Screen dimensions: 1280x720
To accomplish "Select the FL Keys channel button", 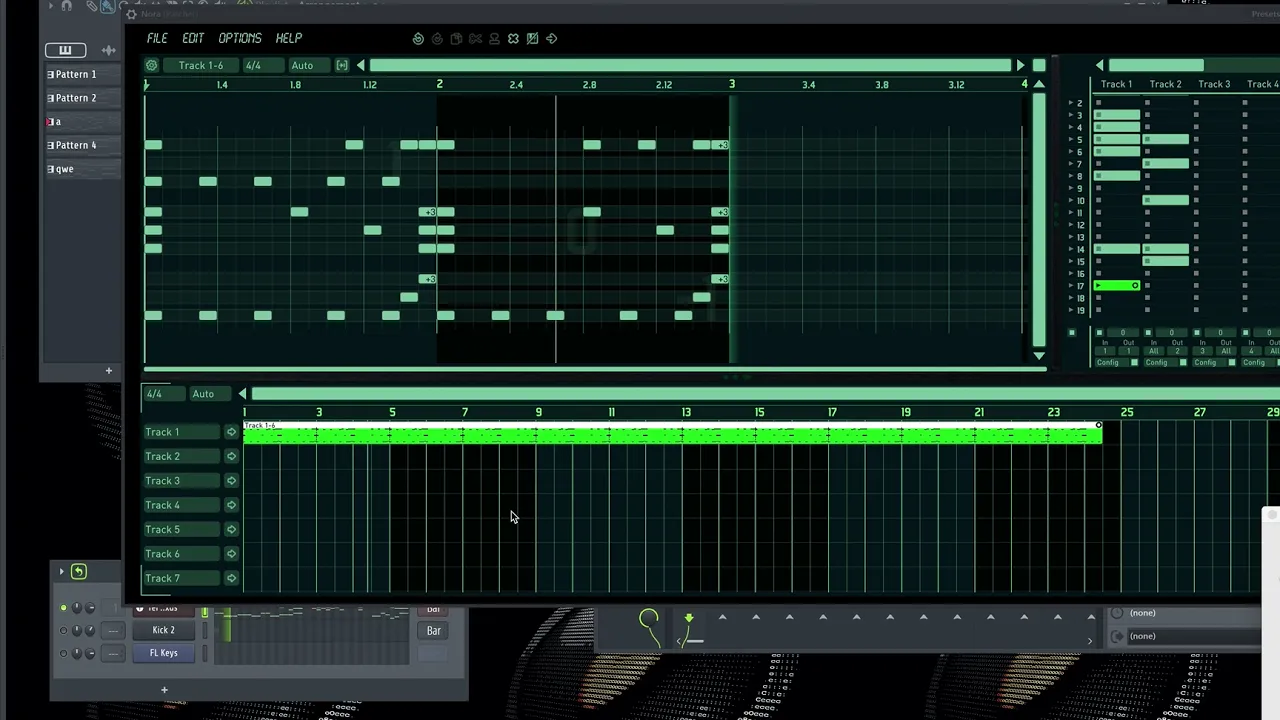I will [x=163, y=653].
